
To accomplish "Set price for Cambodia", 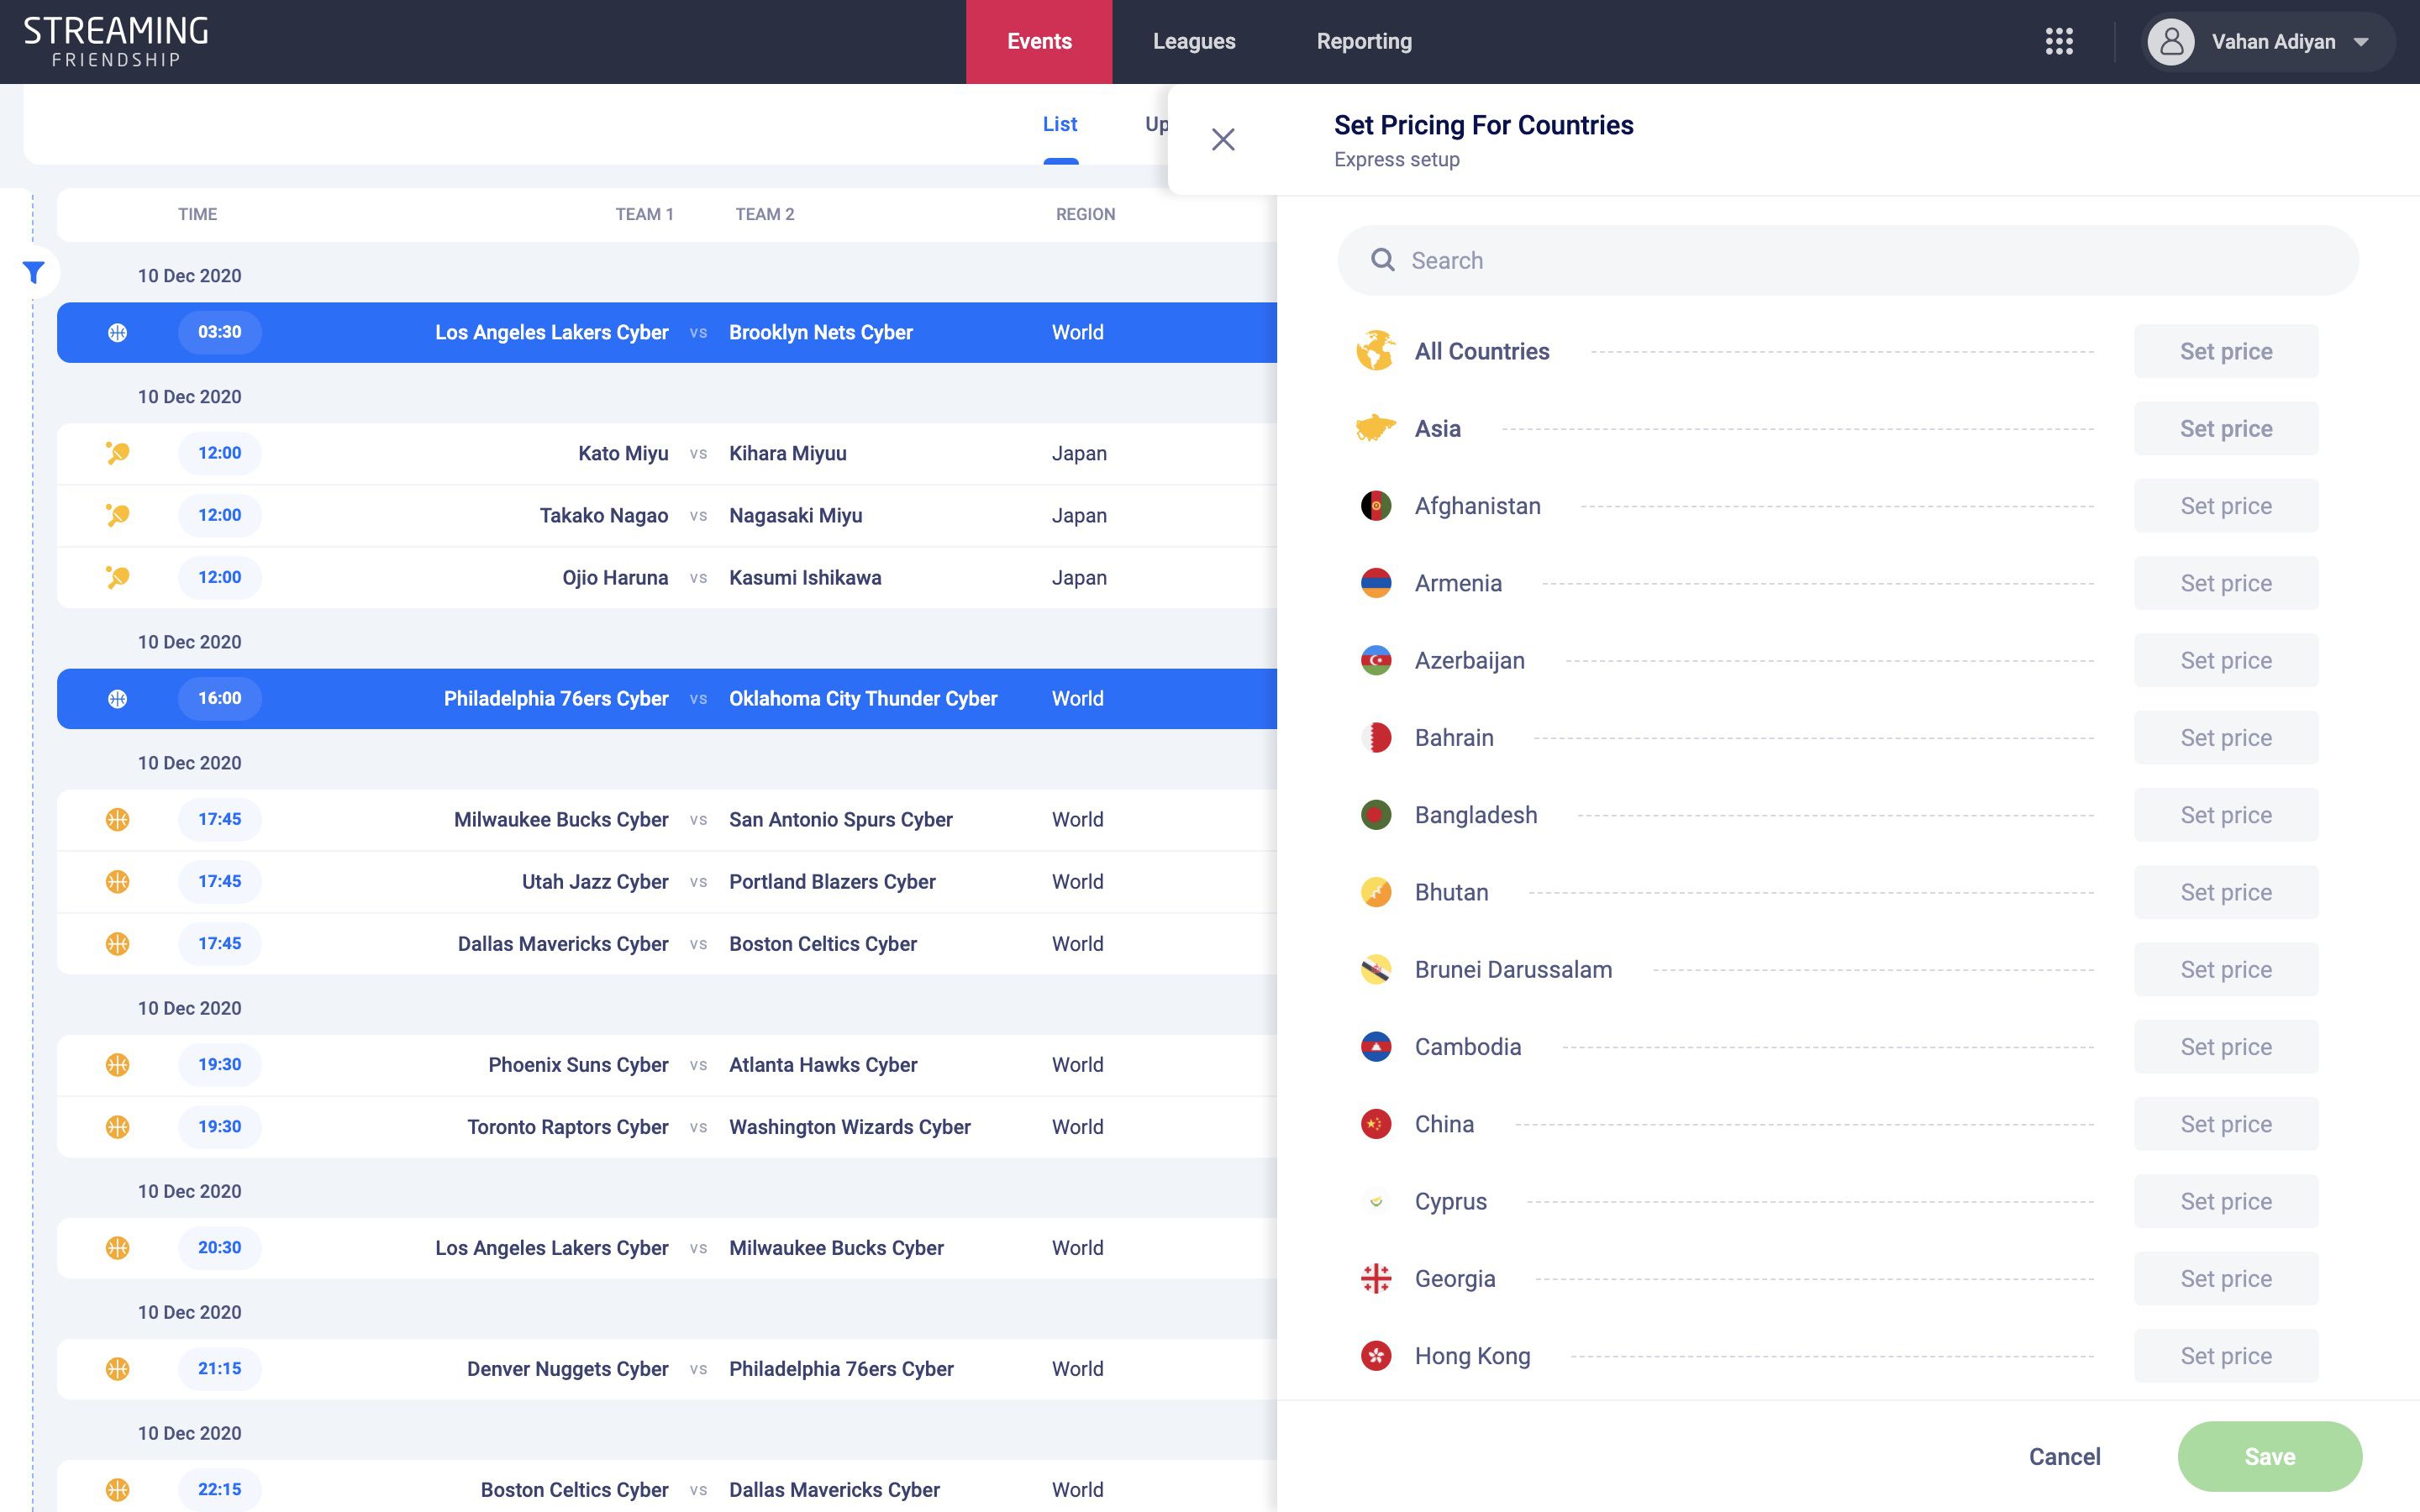I will (x=2226, y=1047).
